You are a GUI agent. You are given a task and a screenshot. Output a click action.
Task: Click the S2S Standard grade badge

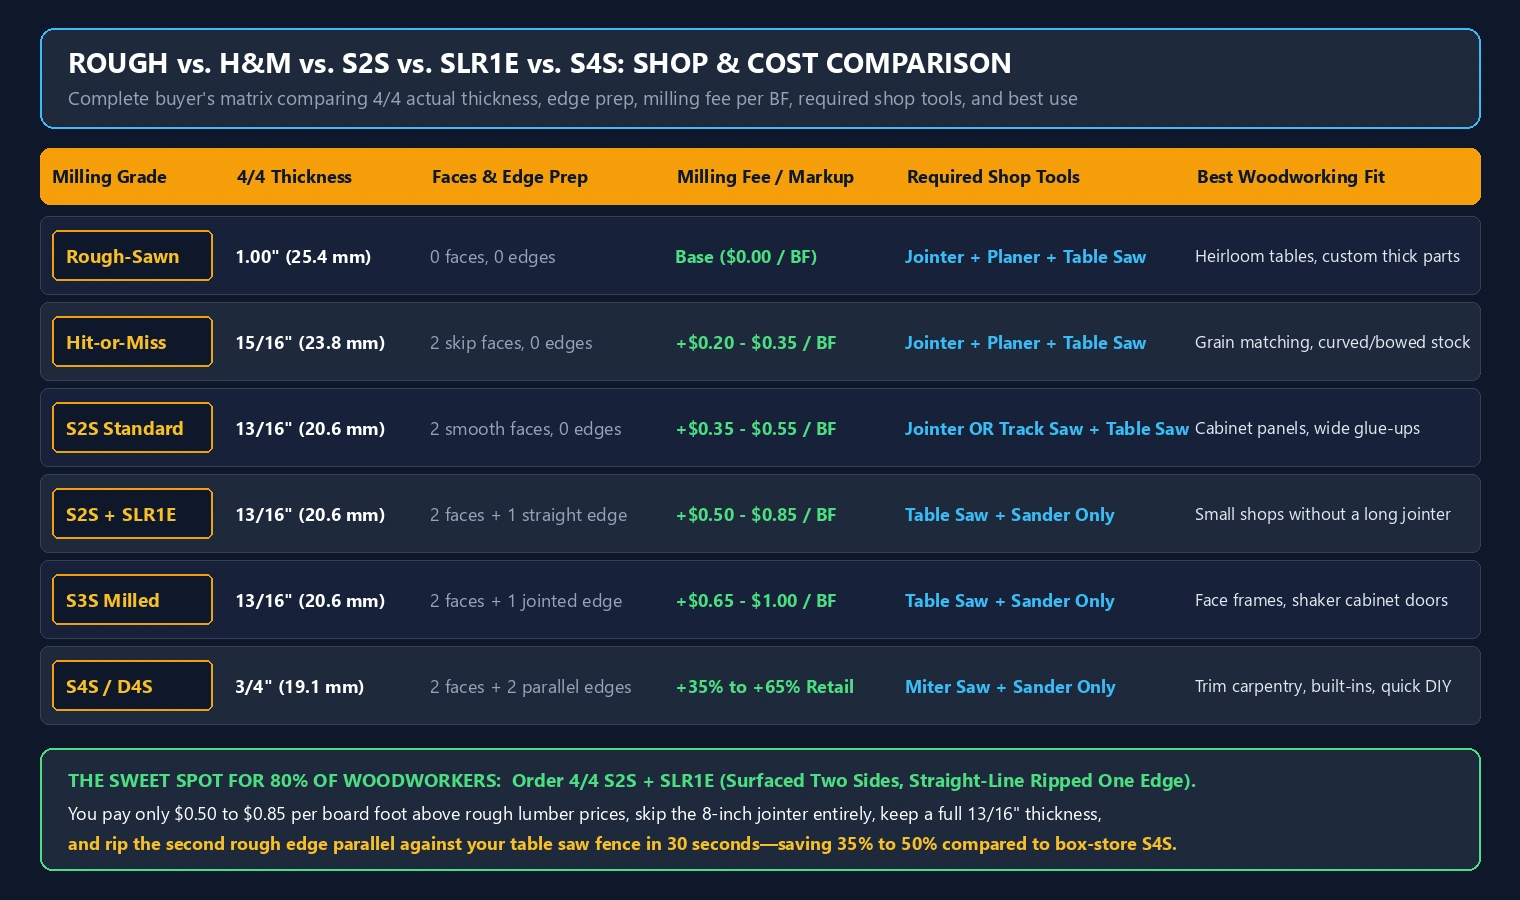132,428
